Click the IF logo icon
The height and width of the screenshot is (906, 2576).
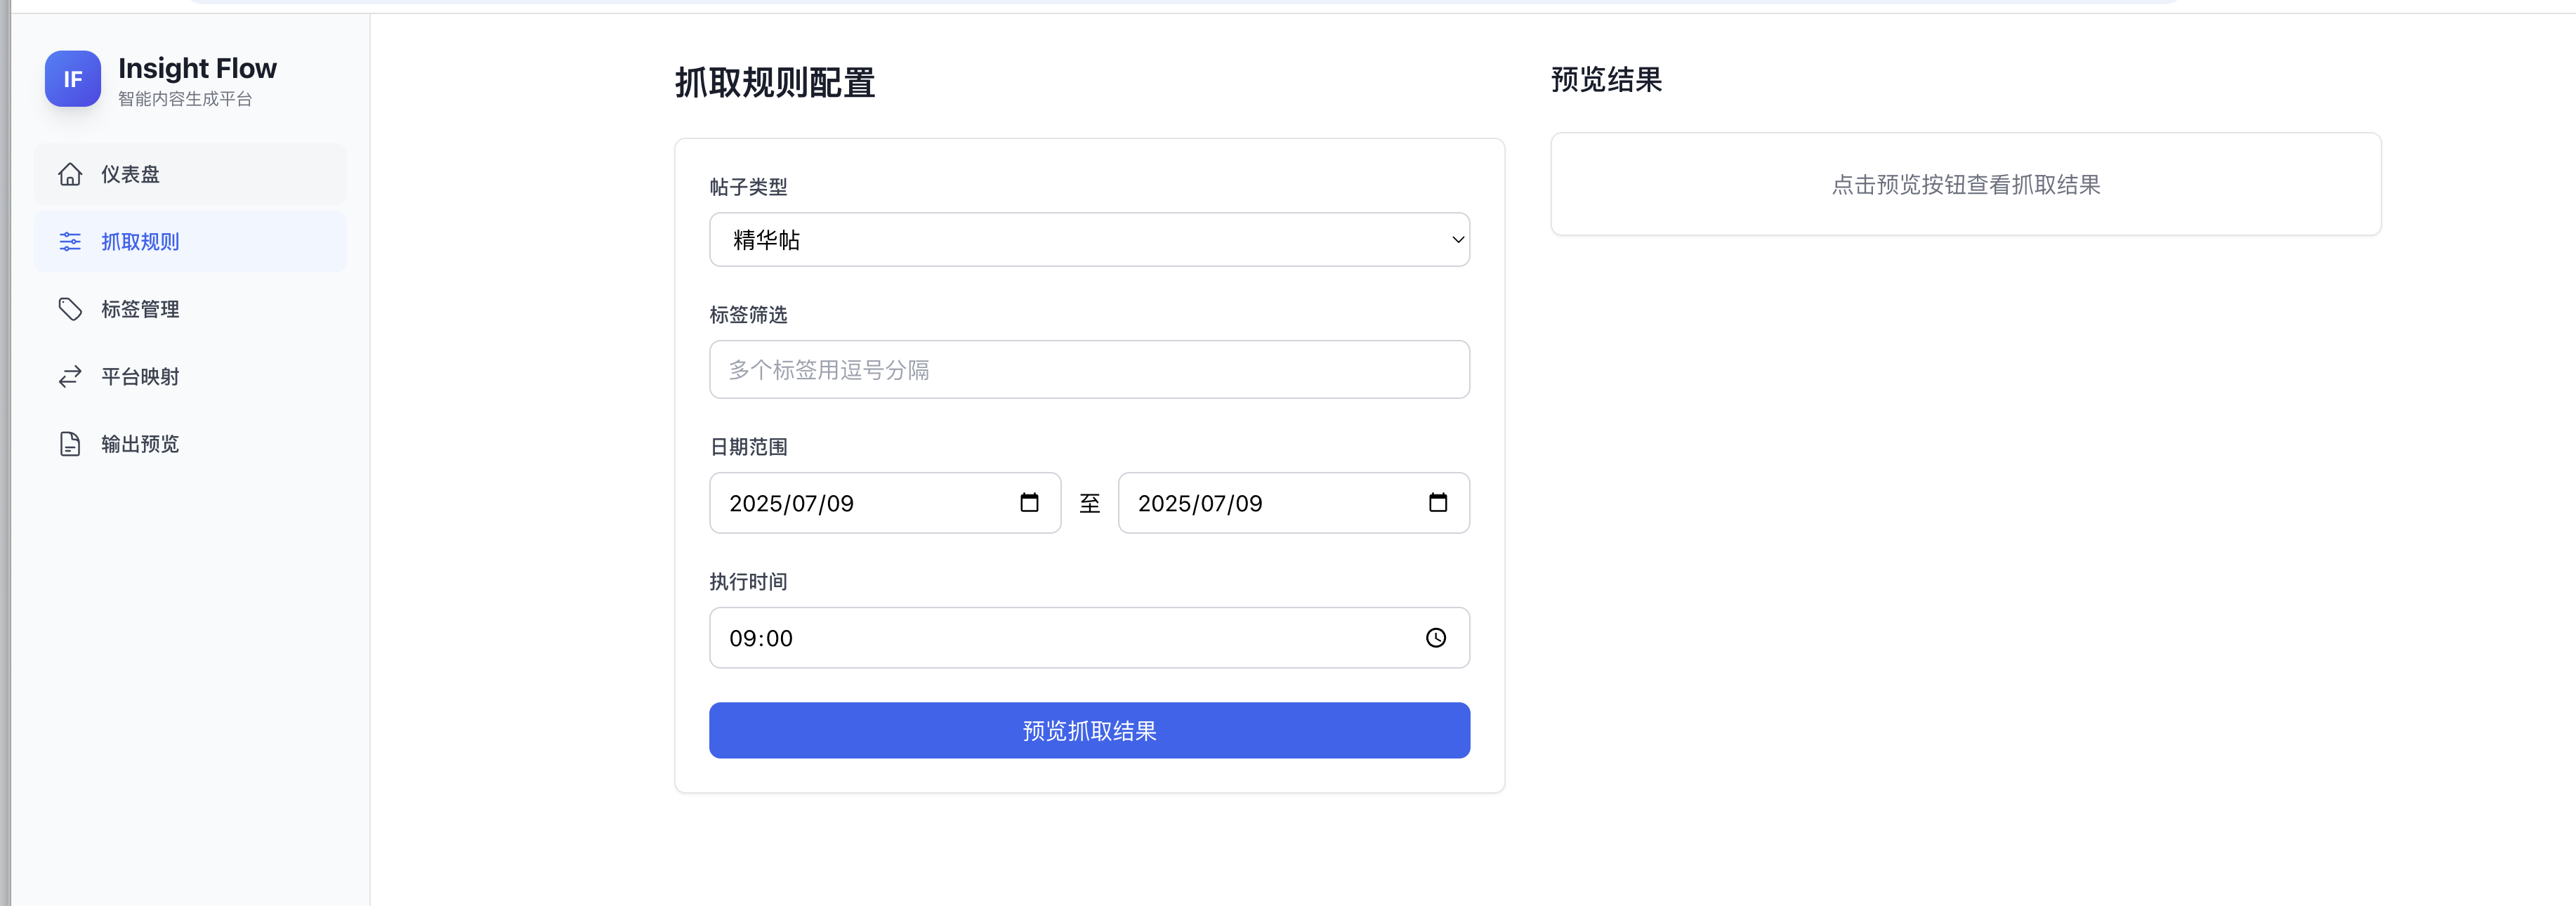(73, 79)
